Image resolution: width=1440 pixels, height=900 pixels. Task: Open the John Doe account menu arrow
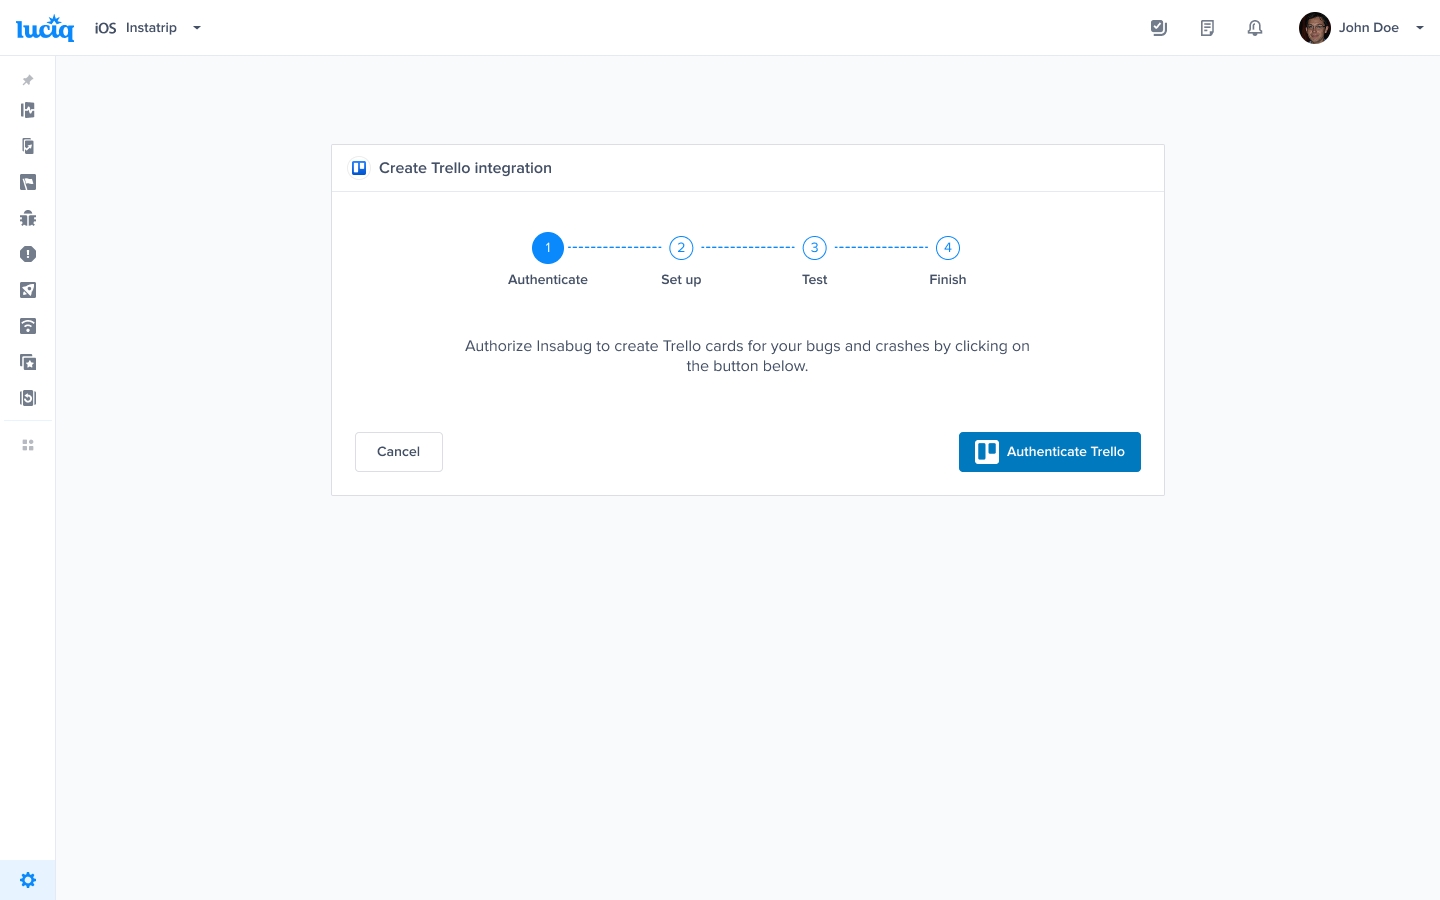tap(1420, 28)
